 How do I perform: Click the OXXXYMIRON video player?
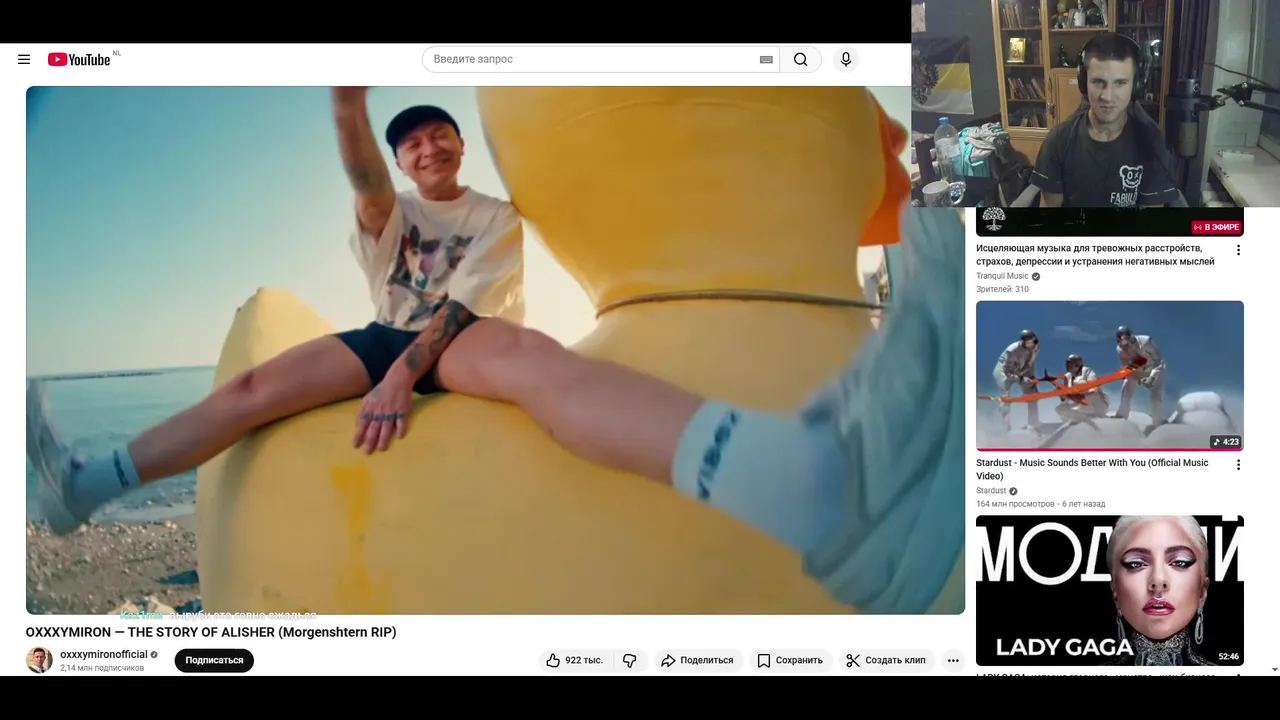[495, 350]
